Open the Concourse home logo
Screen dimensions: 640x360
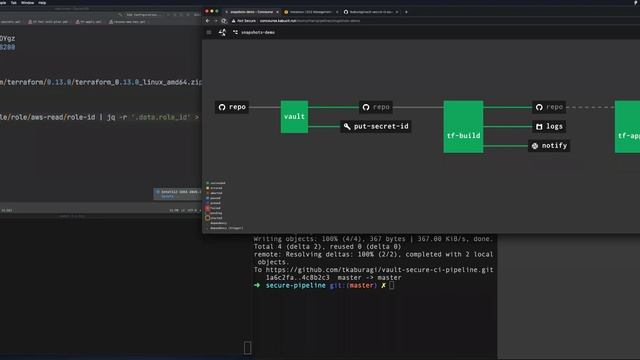222,32
